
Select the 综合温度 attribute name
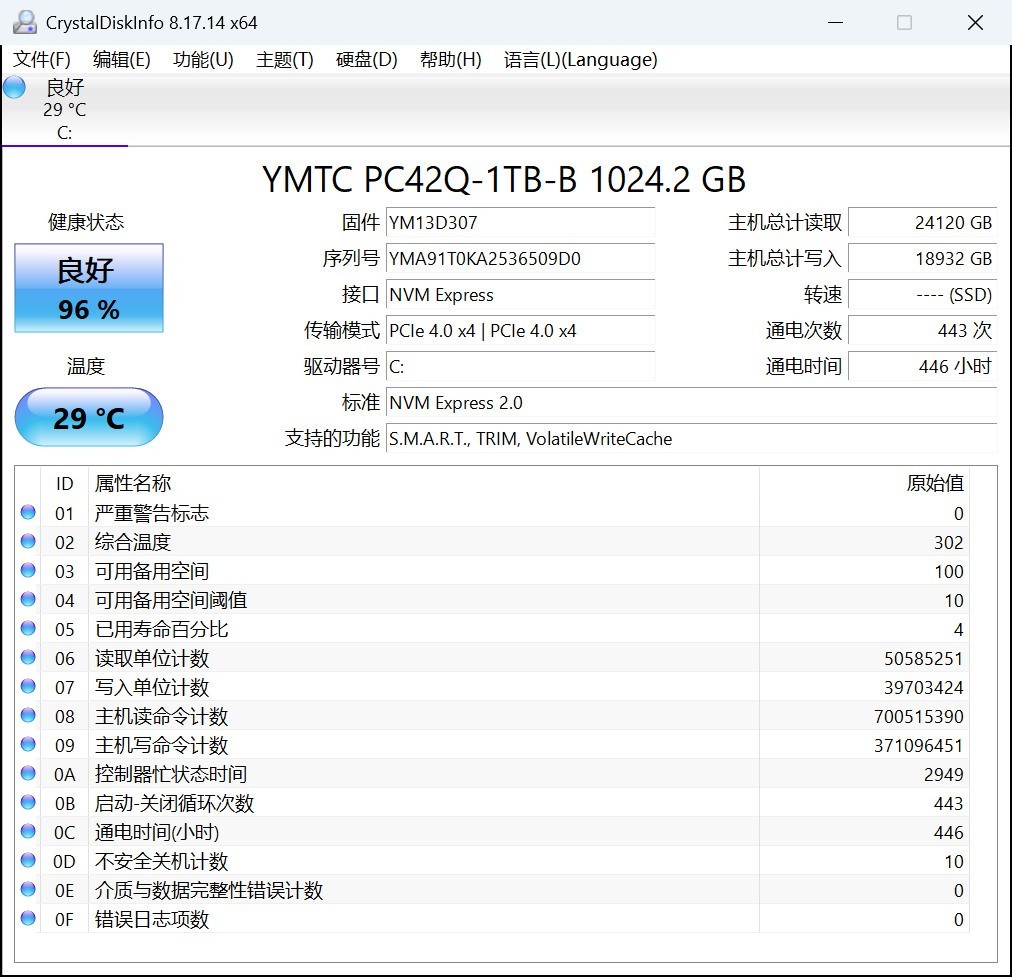(x=132, y=543)
